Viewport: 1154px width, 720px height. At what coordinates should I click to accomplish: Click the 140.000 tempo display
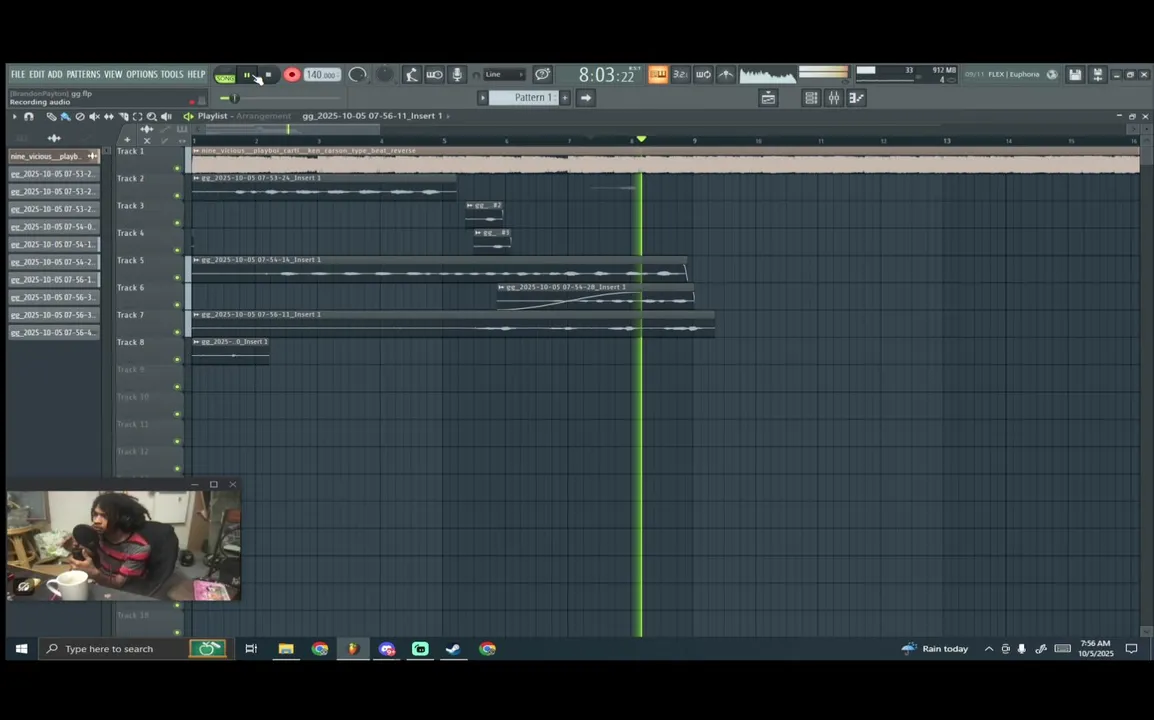322,75
